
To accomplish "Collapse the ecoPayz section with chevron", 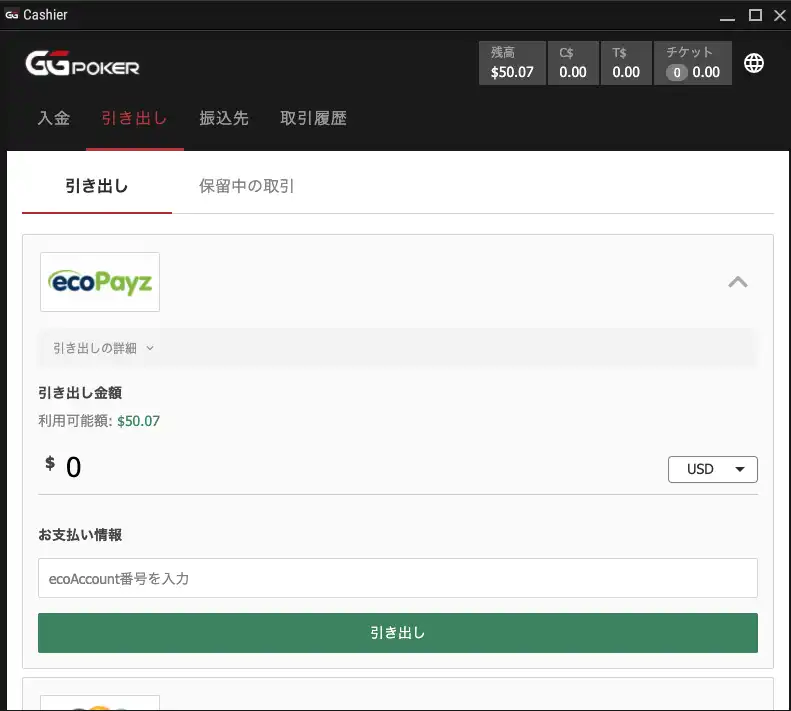I will pyautogui.click(x=737, y=282).
